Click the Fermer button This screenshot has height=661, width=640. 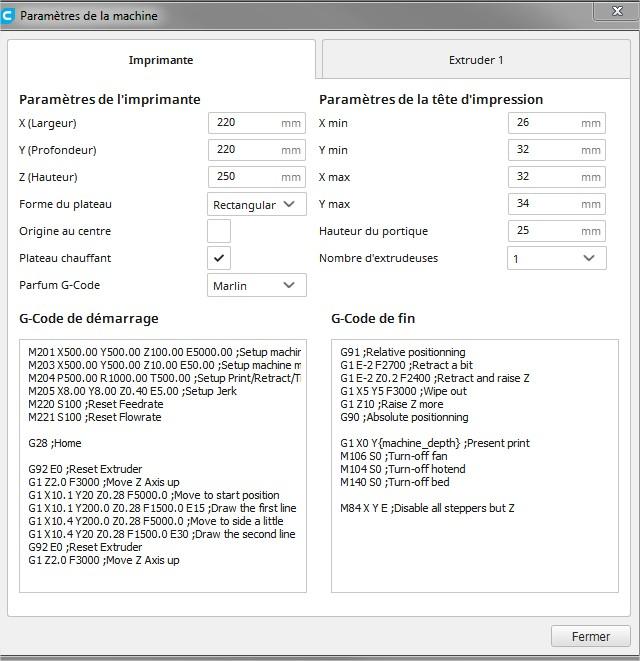click(591, 636)
